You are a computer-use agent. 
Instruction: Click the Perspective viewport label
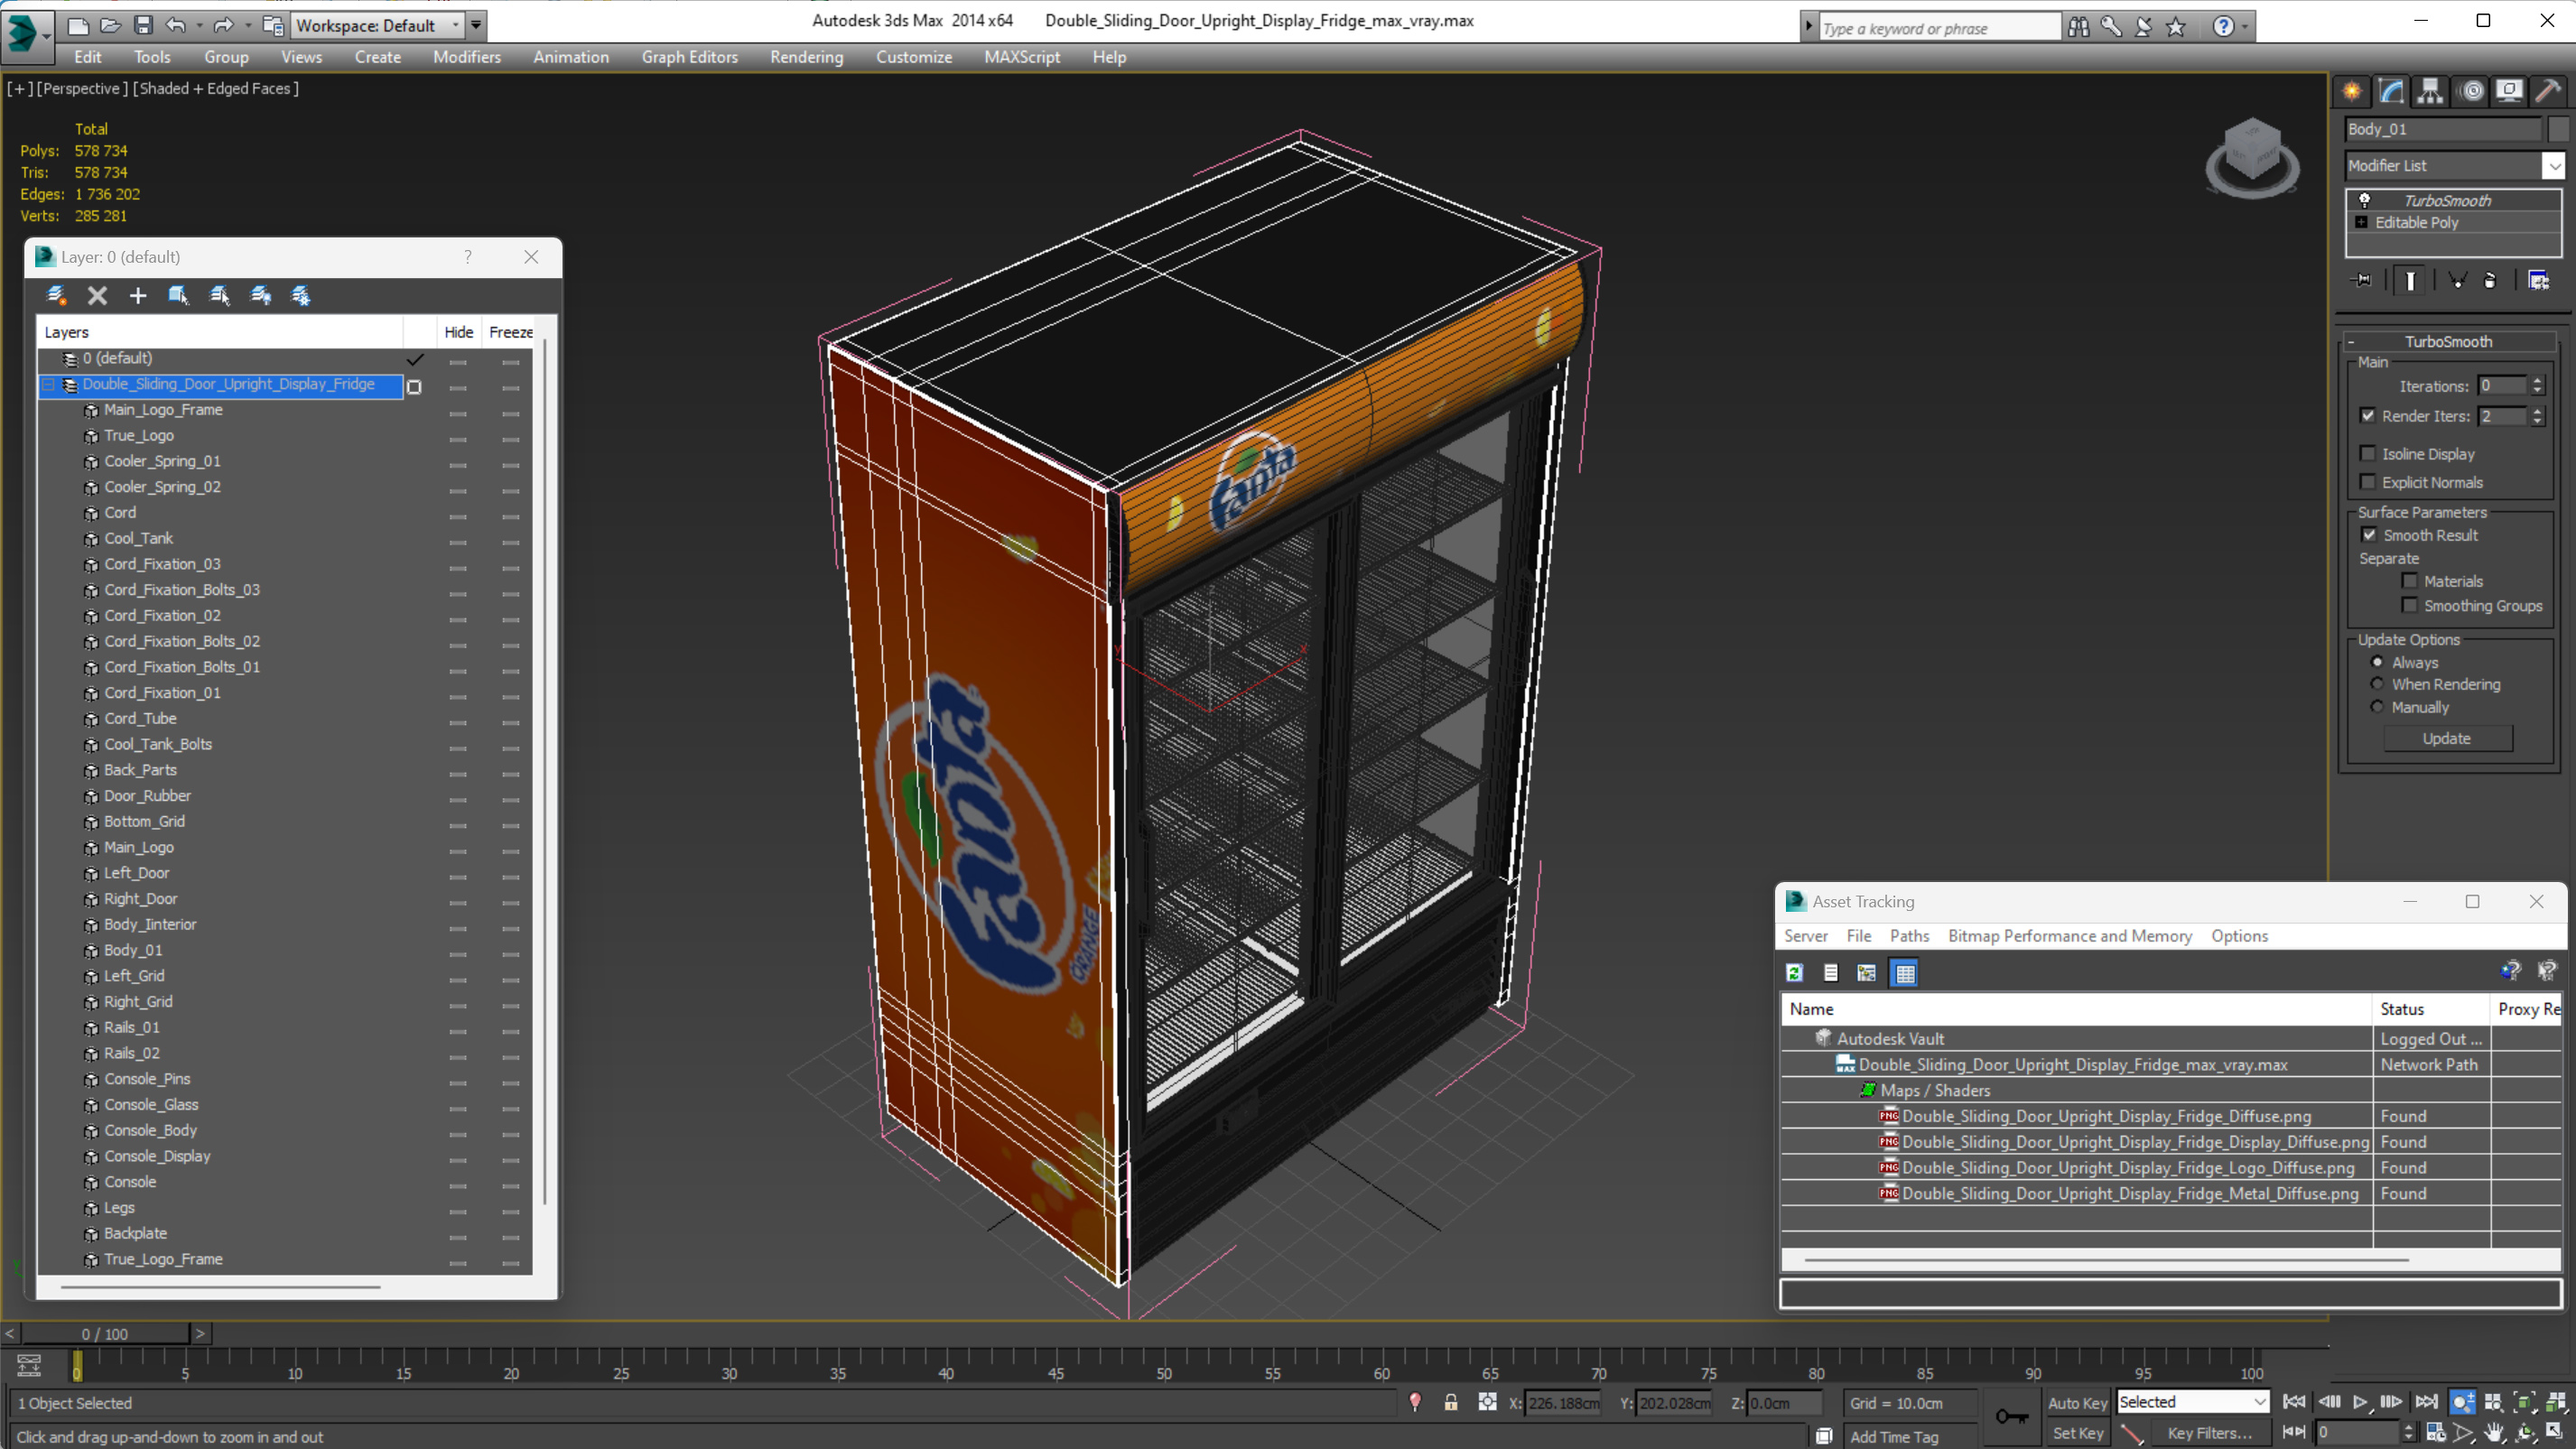(x=80, y=88)
